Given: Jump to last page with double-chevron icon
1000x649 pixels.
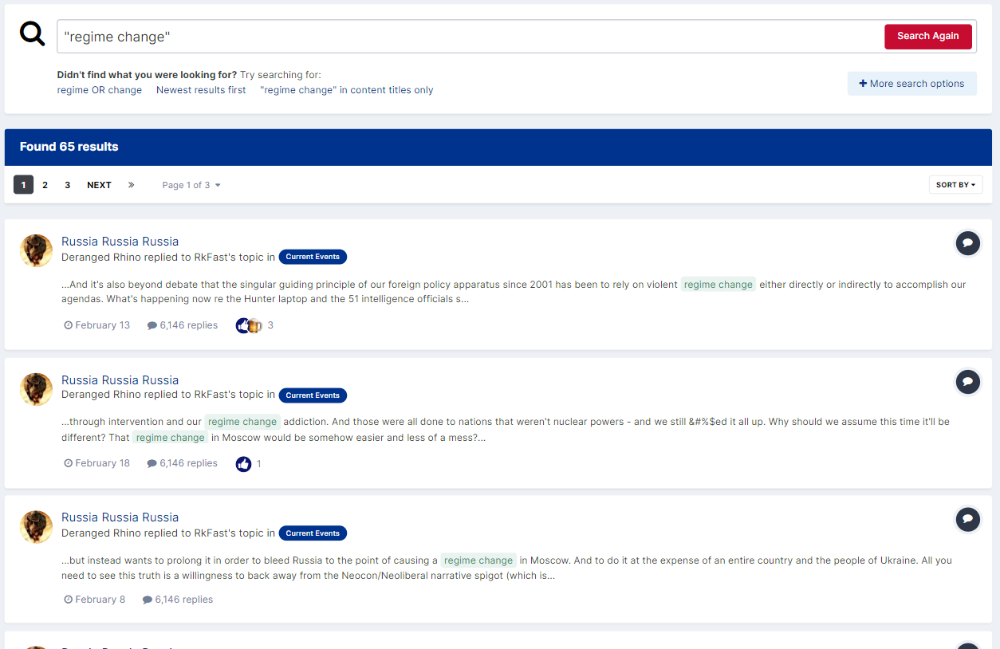Looking at the screenshot, I should pyautogui.click(x=131, y=185).
